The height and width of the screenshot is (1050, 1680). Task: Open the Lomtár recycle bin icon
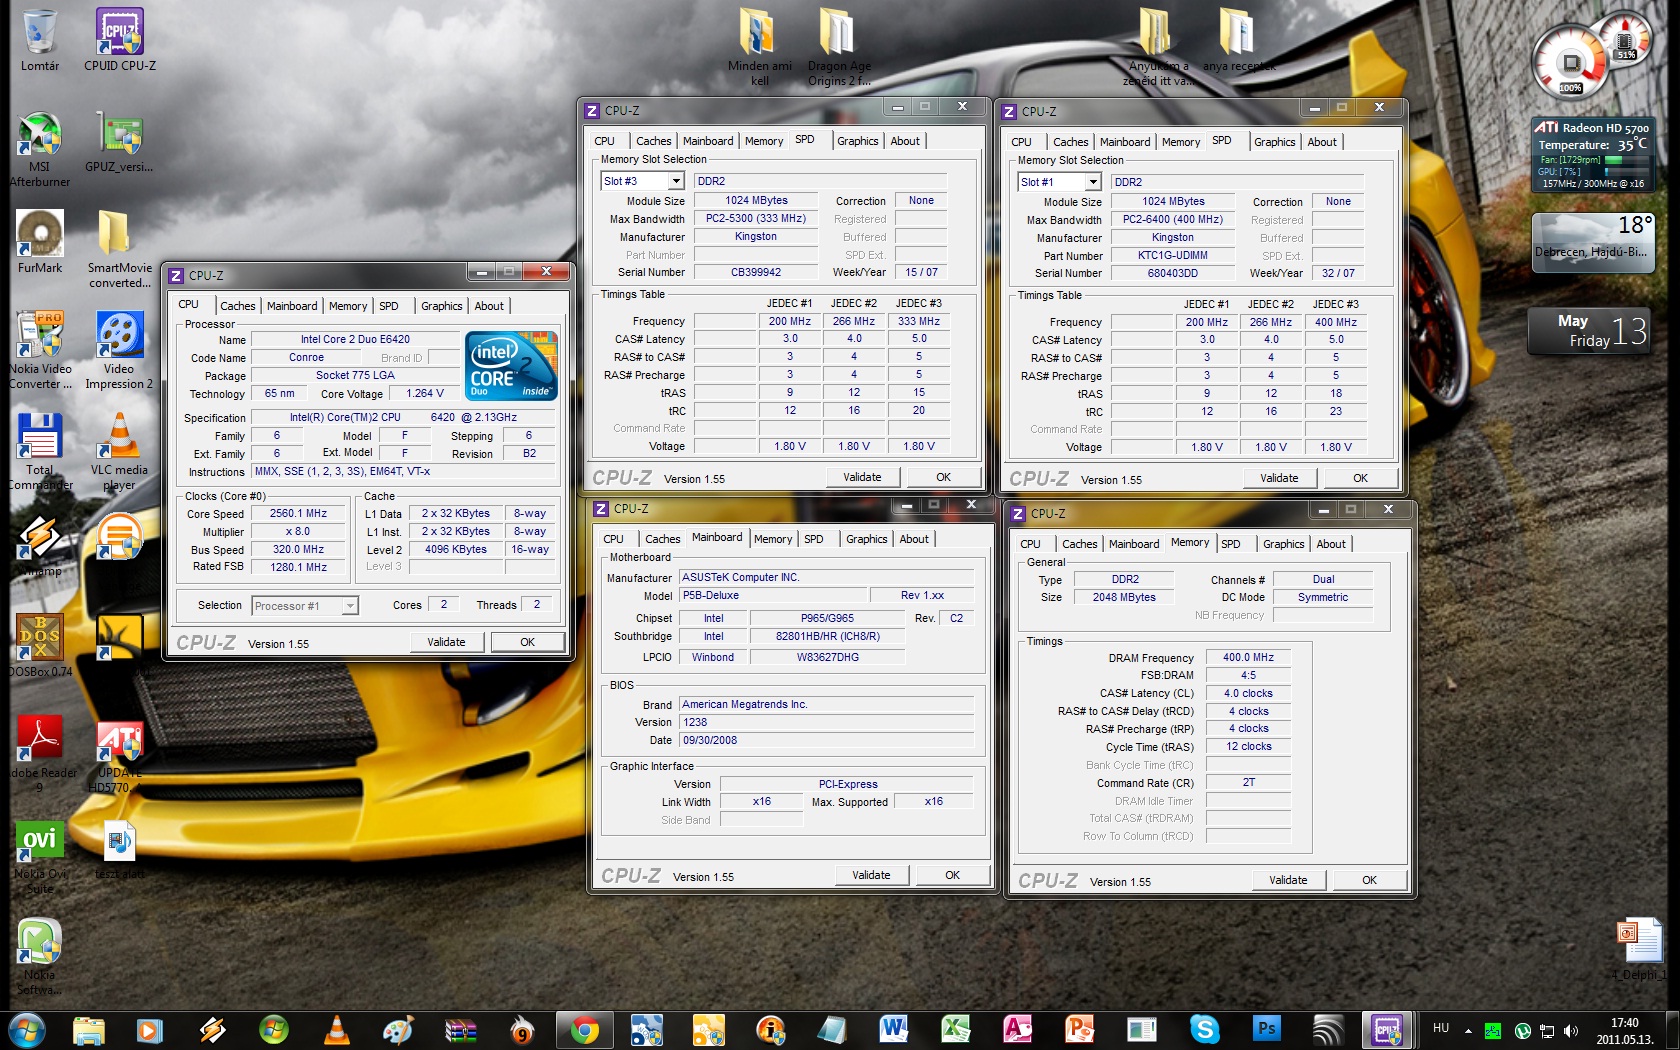point(40,40)
